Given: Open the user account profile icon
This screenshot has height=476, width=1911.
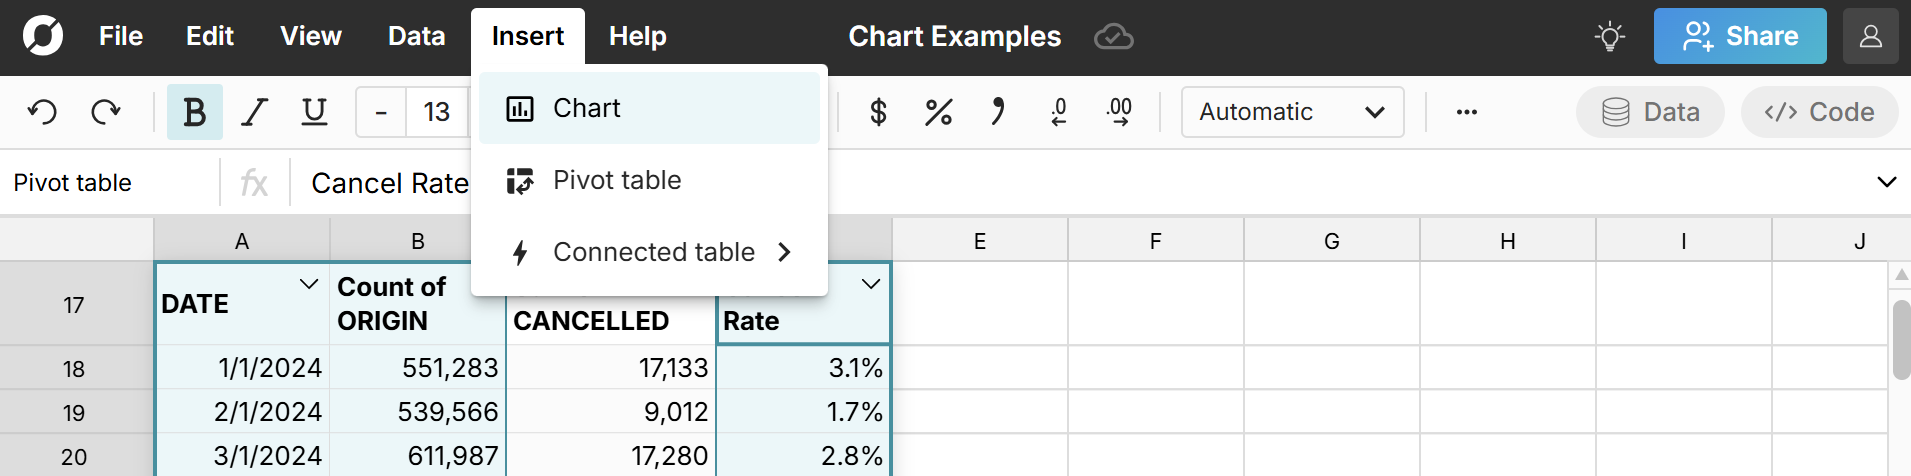Looking at the screenshot, I should tap(1870, 37).
